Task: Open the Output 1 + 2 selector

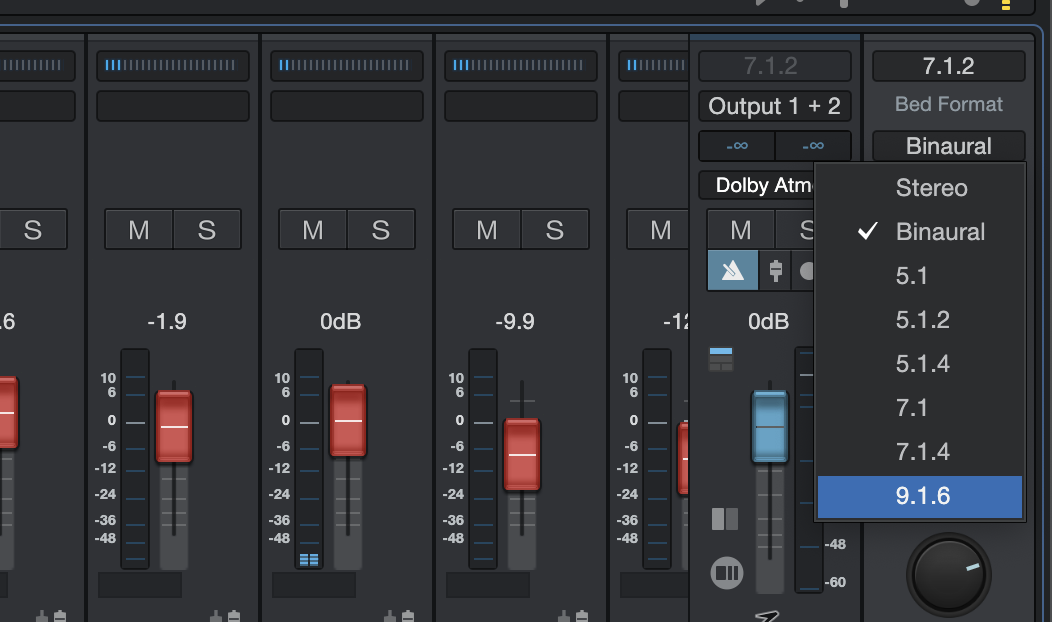Action: (x=774, y=106)
